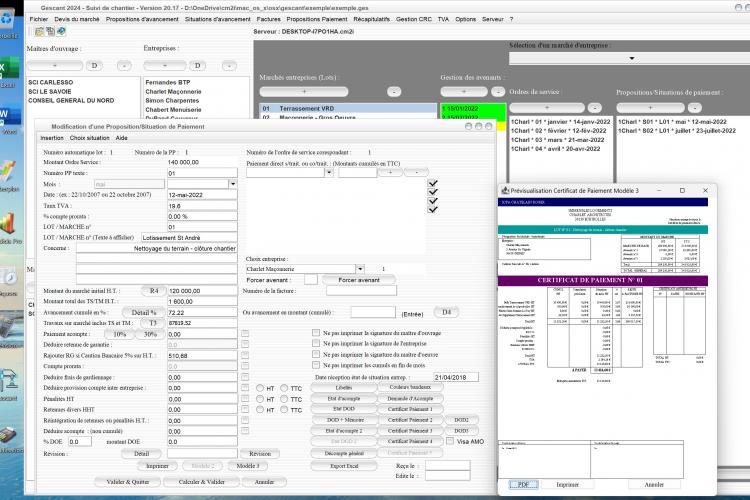
Task: Click the open-folder icon in Gescant toolbar
Action: tap(39, 32)
